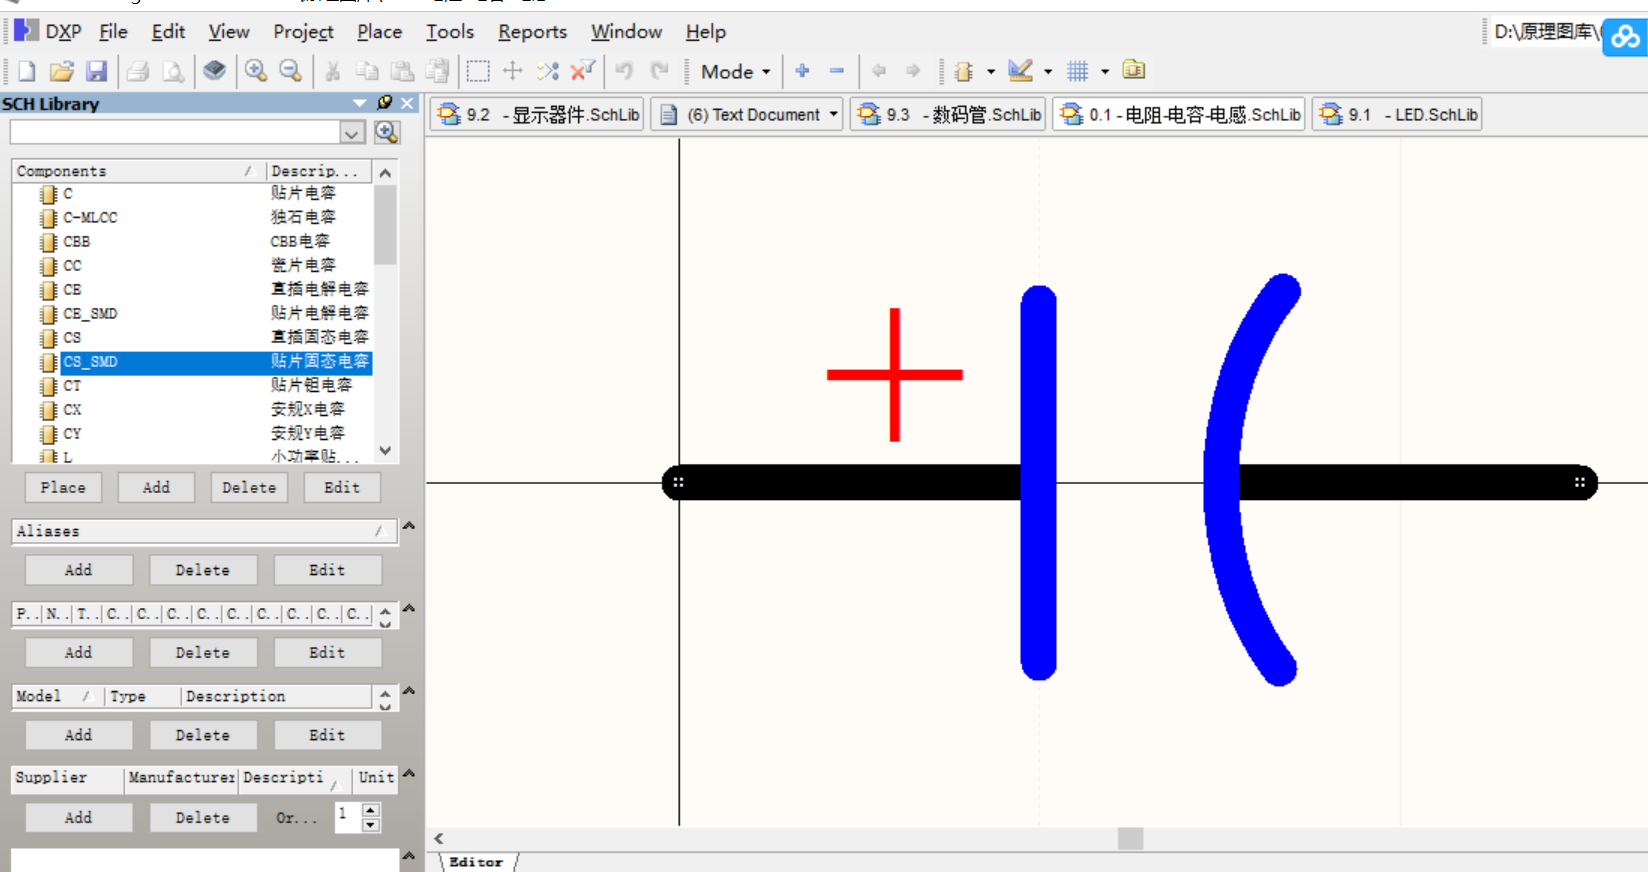1648x872 pixels.
Task: Open the Edit menu
Action: click(168, 32)
